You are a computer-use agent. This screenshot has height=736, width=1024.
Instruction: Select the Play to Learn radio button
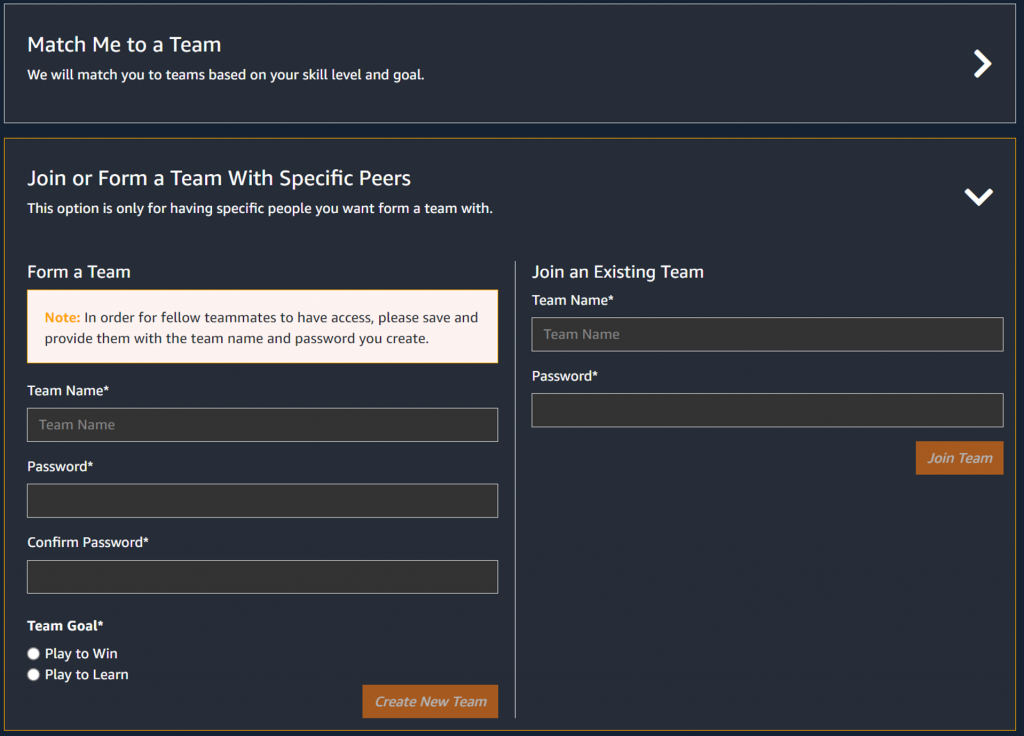point(33,675)
